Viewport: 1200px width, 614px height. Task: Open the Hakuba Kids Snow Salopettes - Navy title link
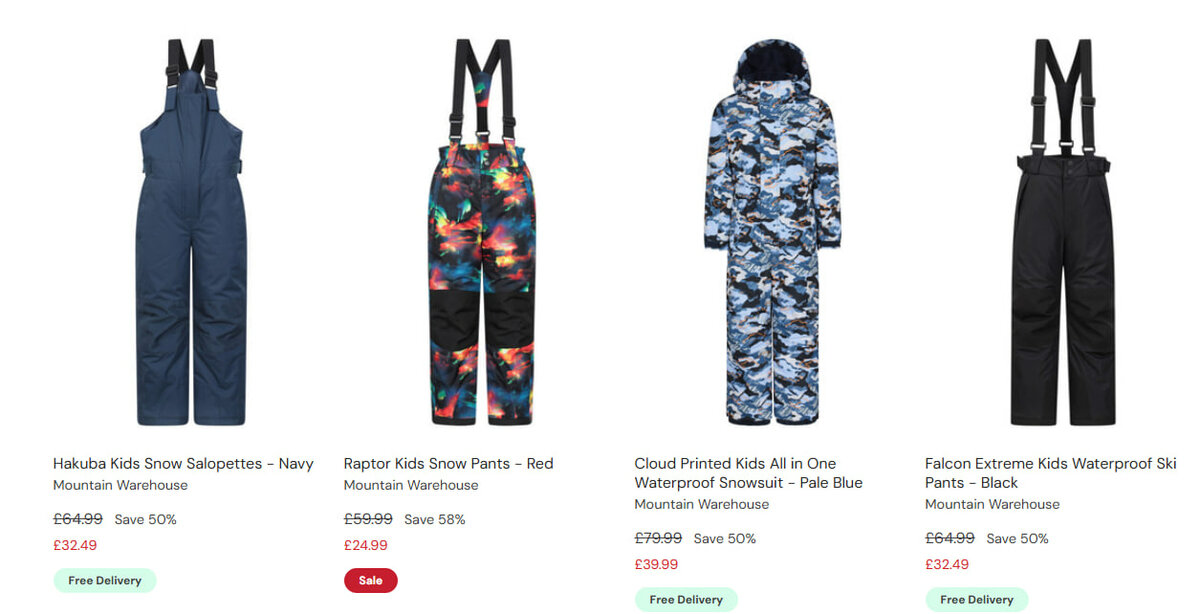click(x=183, y=464)
